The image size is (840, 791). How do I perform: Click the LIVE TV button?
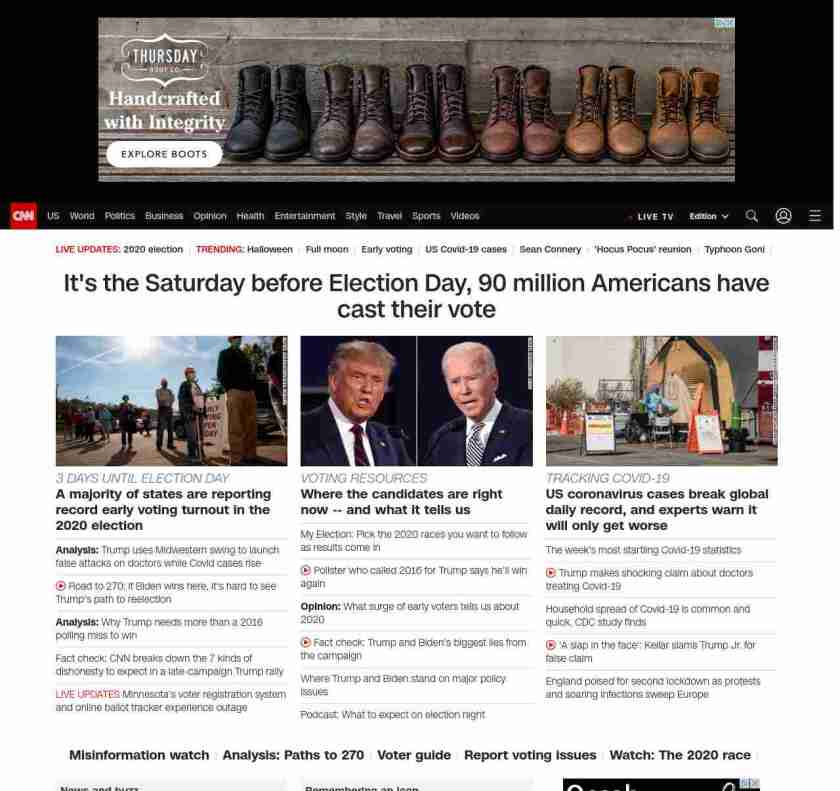(654, 217)
